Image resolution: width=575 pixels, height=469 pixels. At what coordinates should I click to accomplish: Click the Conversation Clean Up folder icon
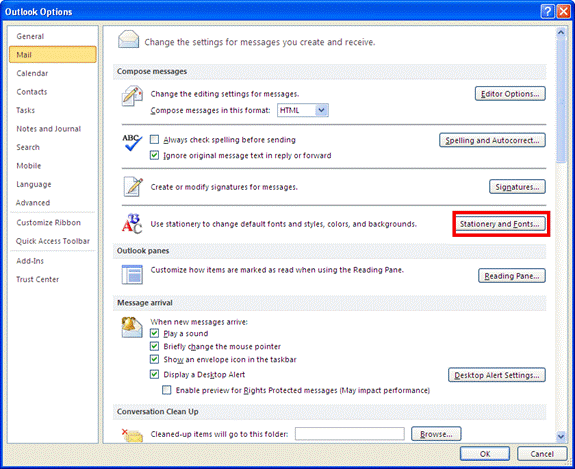click(x=132, y=435)
